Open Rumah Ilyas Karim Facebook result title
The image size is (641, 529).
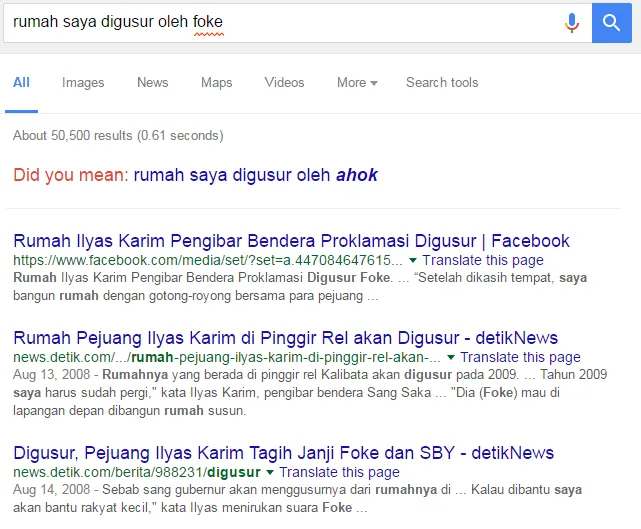pos(291,241)
